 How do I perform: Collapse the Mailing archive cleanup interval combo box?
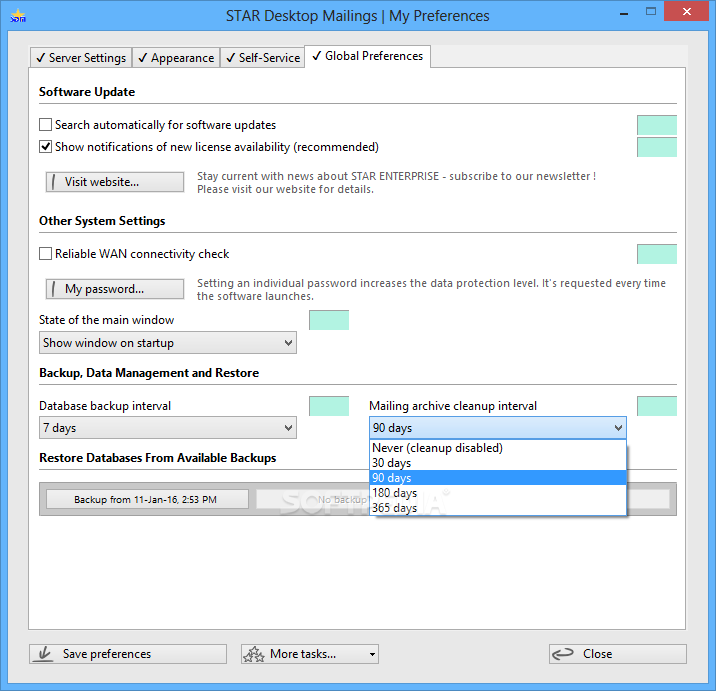[x=498, y=428]
